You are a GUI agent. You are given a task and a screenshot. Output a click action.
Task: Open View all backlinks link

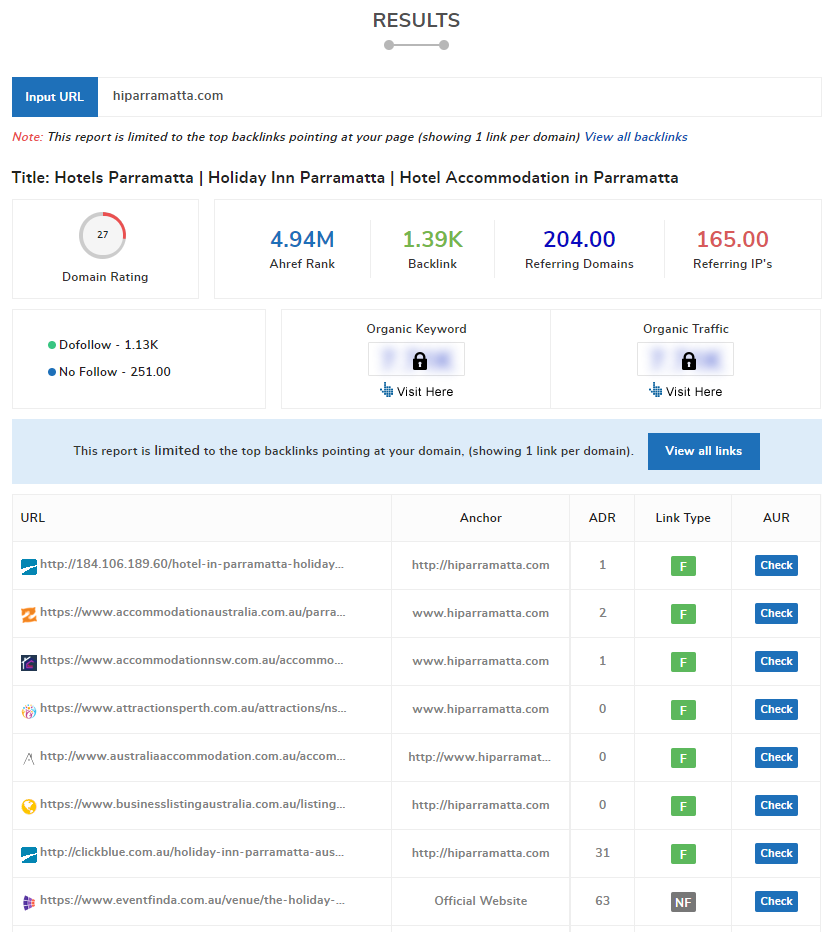point(635,137)
